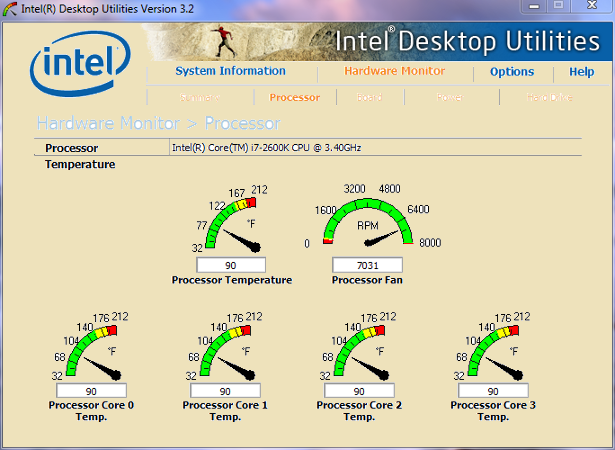
Task: Click the Processor Fan value field showing 7031
Action: click(367, 265)
